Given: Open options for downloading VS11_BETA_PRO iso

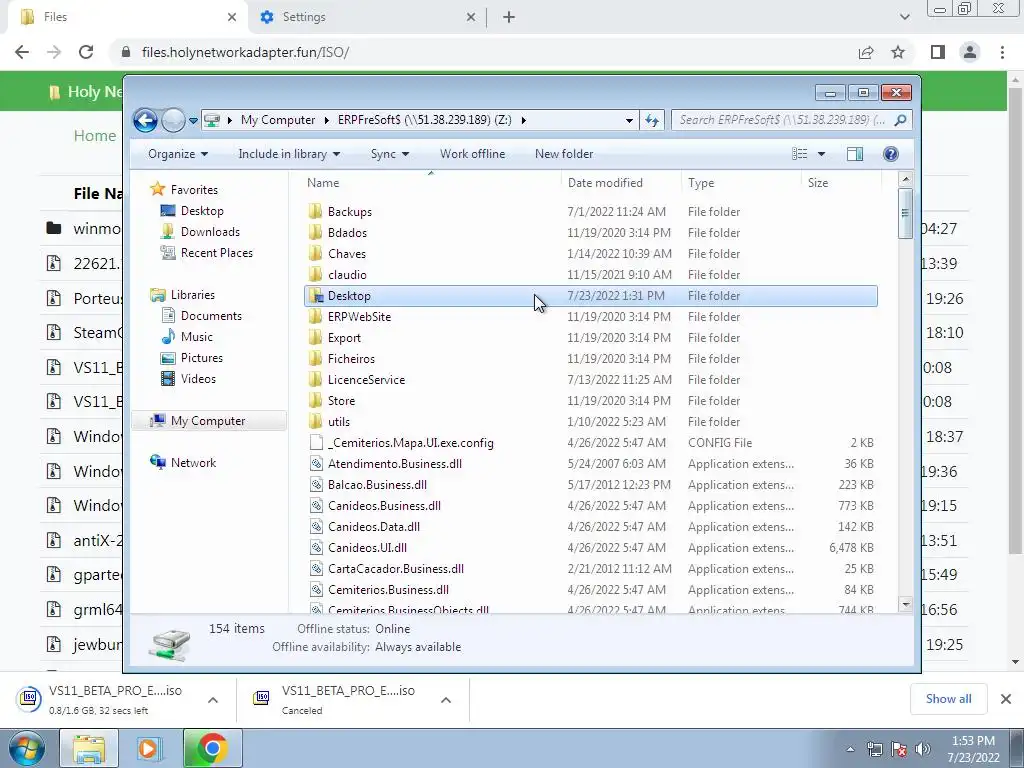Looking at the screenshot, I should [x=213, y=700].
